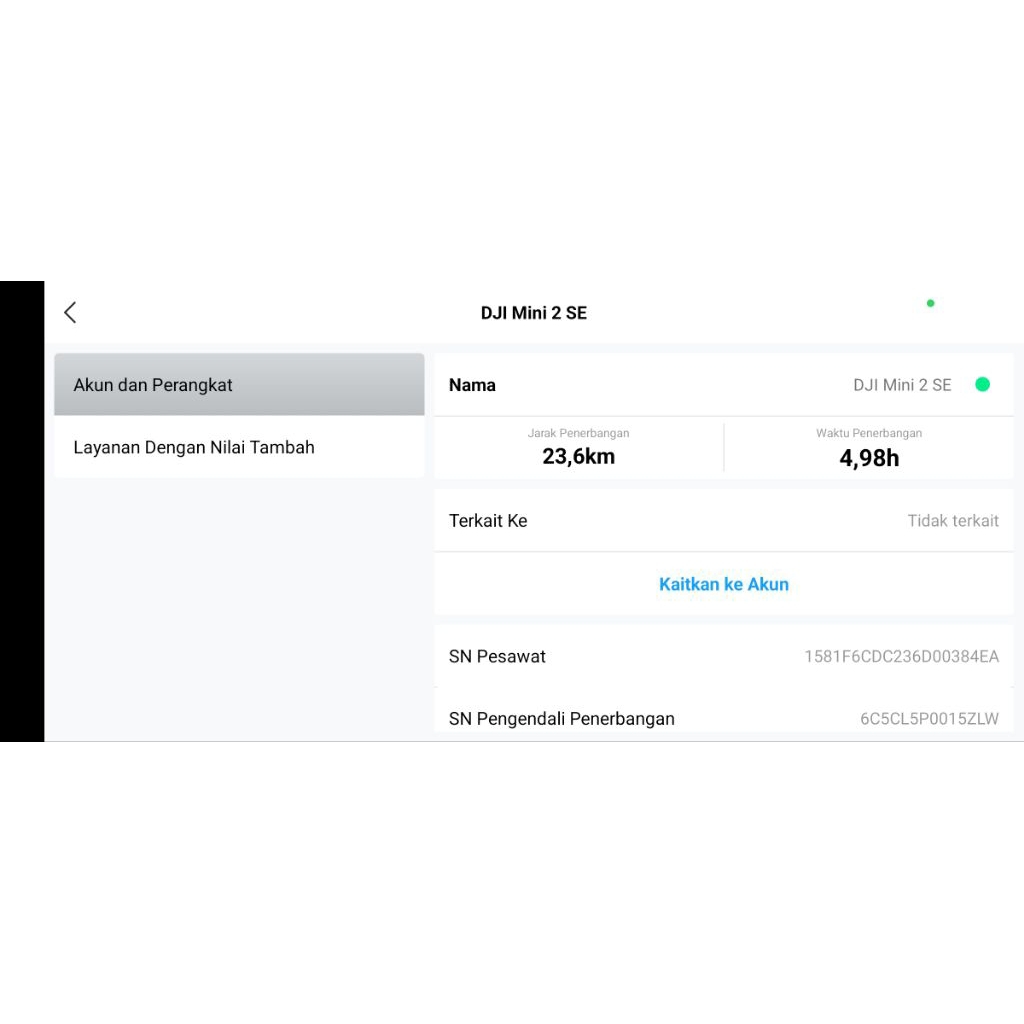
Task: Click the serial 1581F6CDC236D00384EA text
Action: coord(901,657)
